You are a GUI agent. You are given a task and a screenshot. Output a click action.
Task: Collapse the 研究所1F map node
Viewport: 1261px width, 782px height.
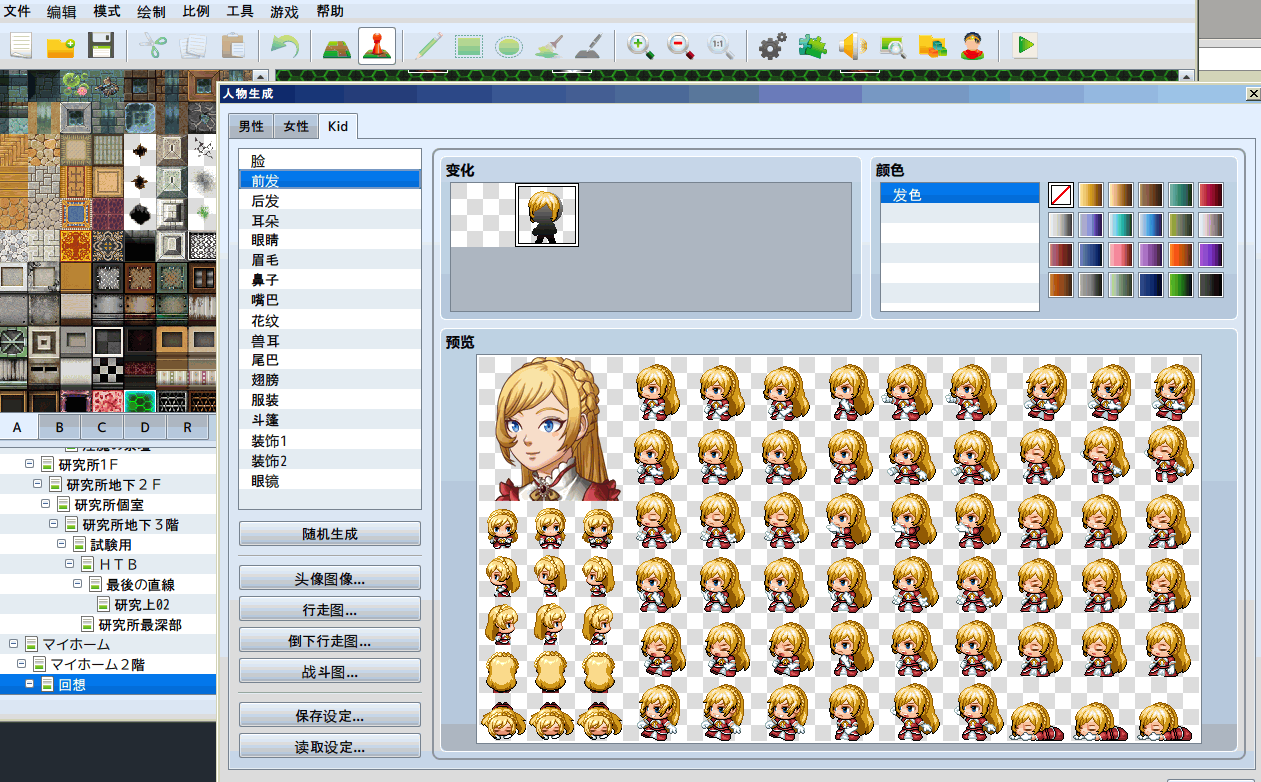pos(30,464)
